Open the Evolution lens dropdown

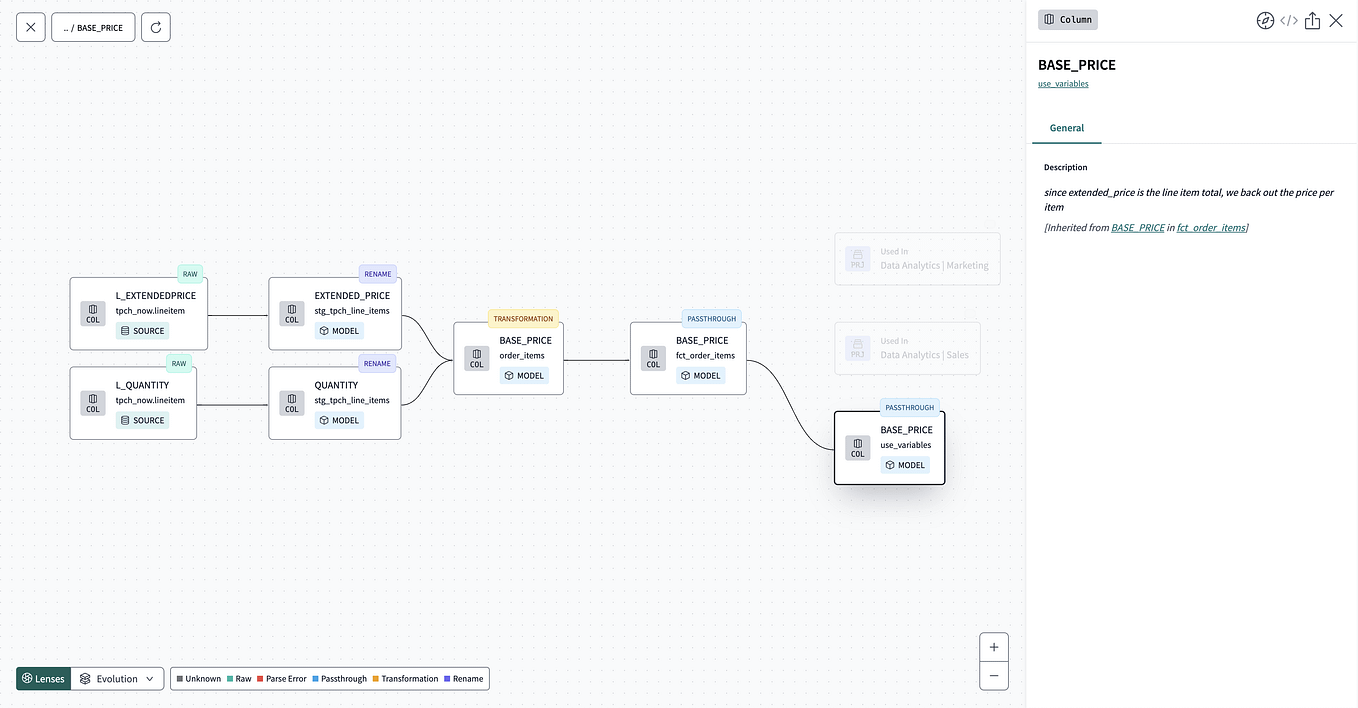117,678
